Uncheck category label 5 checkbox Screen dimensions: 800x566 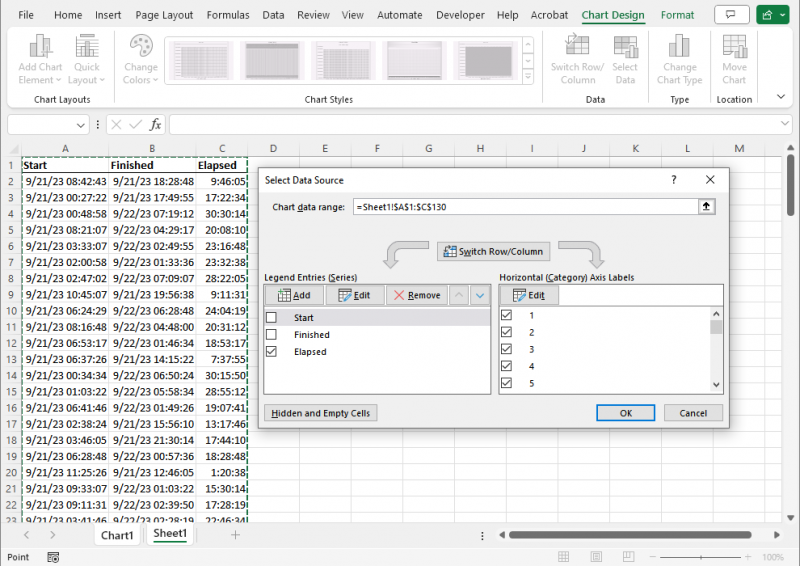pyautogui.click(x=506, y=383)
